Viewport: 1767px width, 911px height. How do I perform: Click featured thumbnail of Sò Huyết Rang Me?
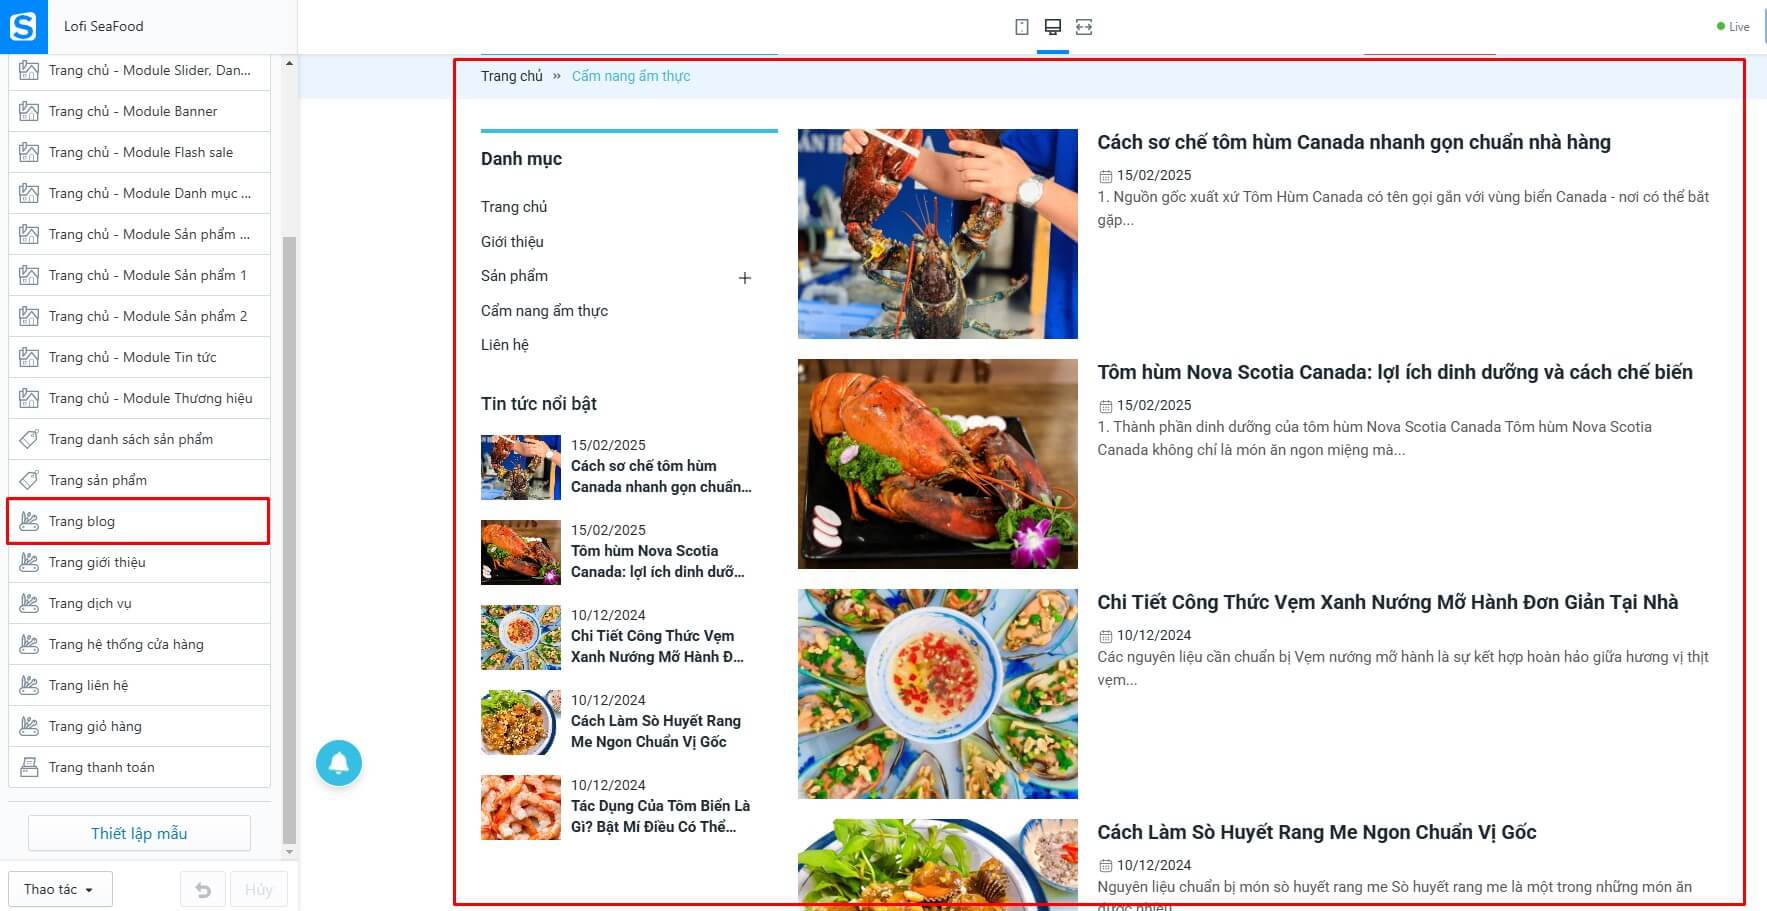click(x=521, y=722)
